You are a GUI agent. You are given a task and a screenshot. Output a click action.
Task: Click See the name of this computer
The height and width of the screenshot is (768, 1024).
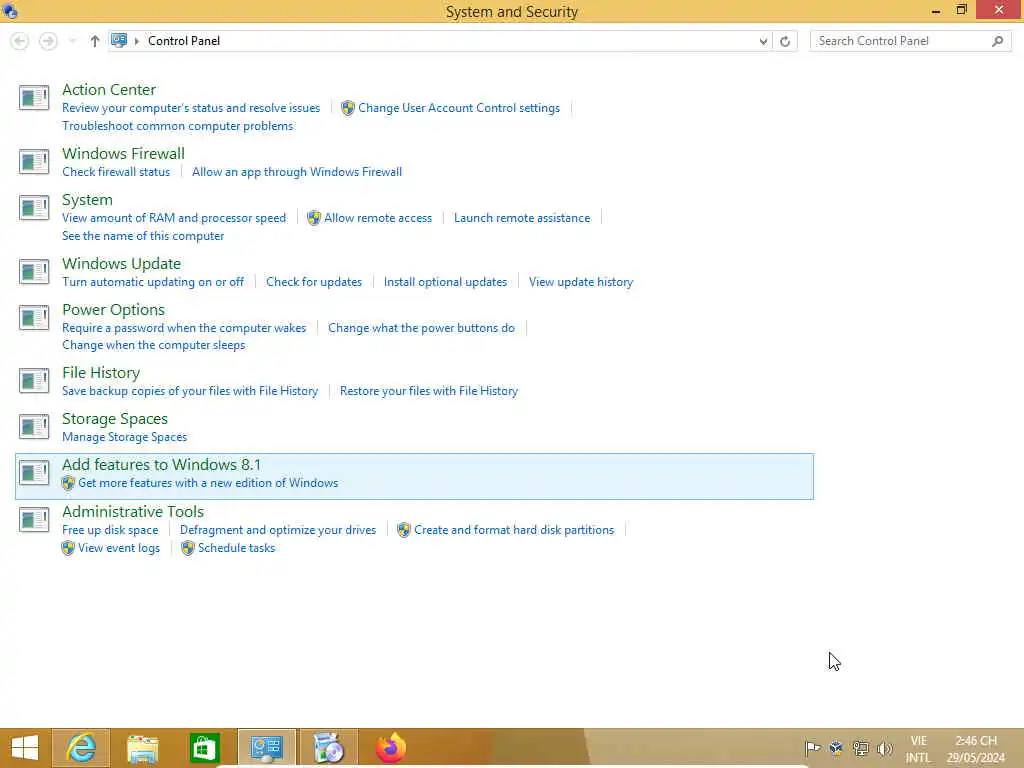(x=143, y=236)
